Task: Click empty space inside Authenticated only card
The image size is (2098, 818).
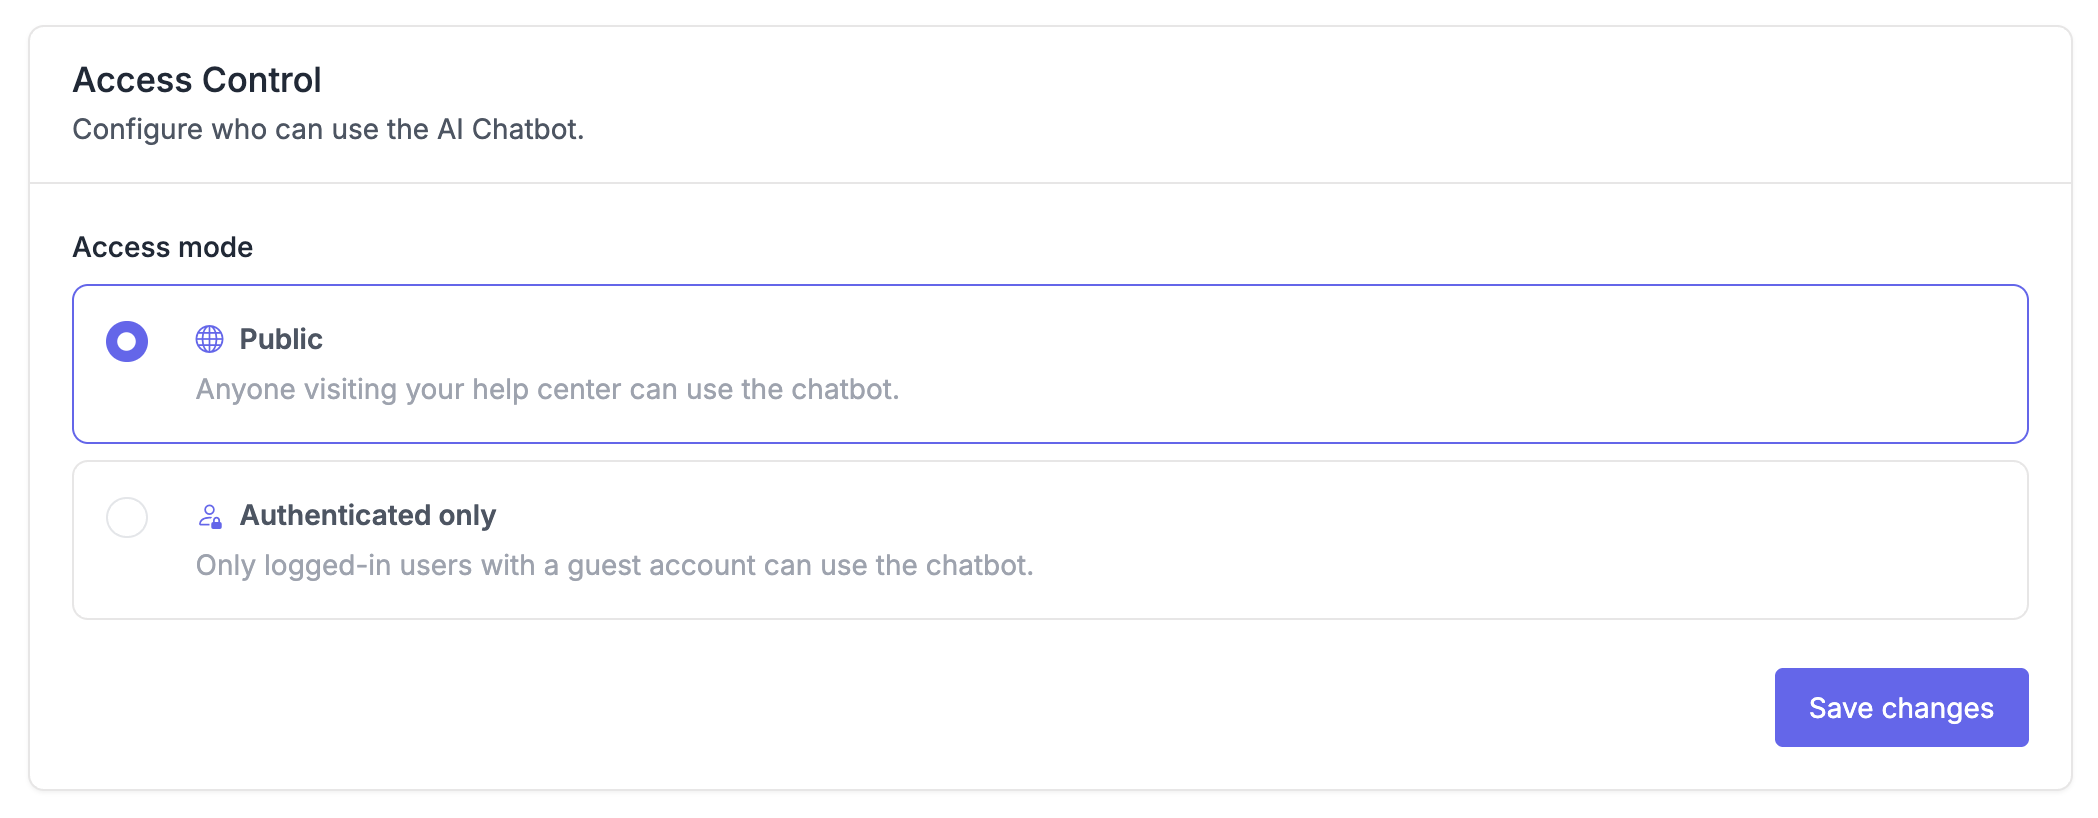Action: tap(1500, 540)
